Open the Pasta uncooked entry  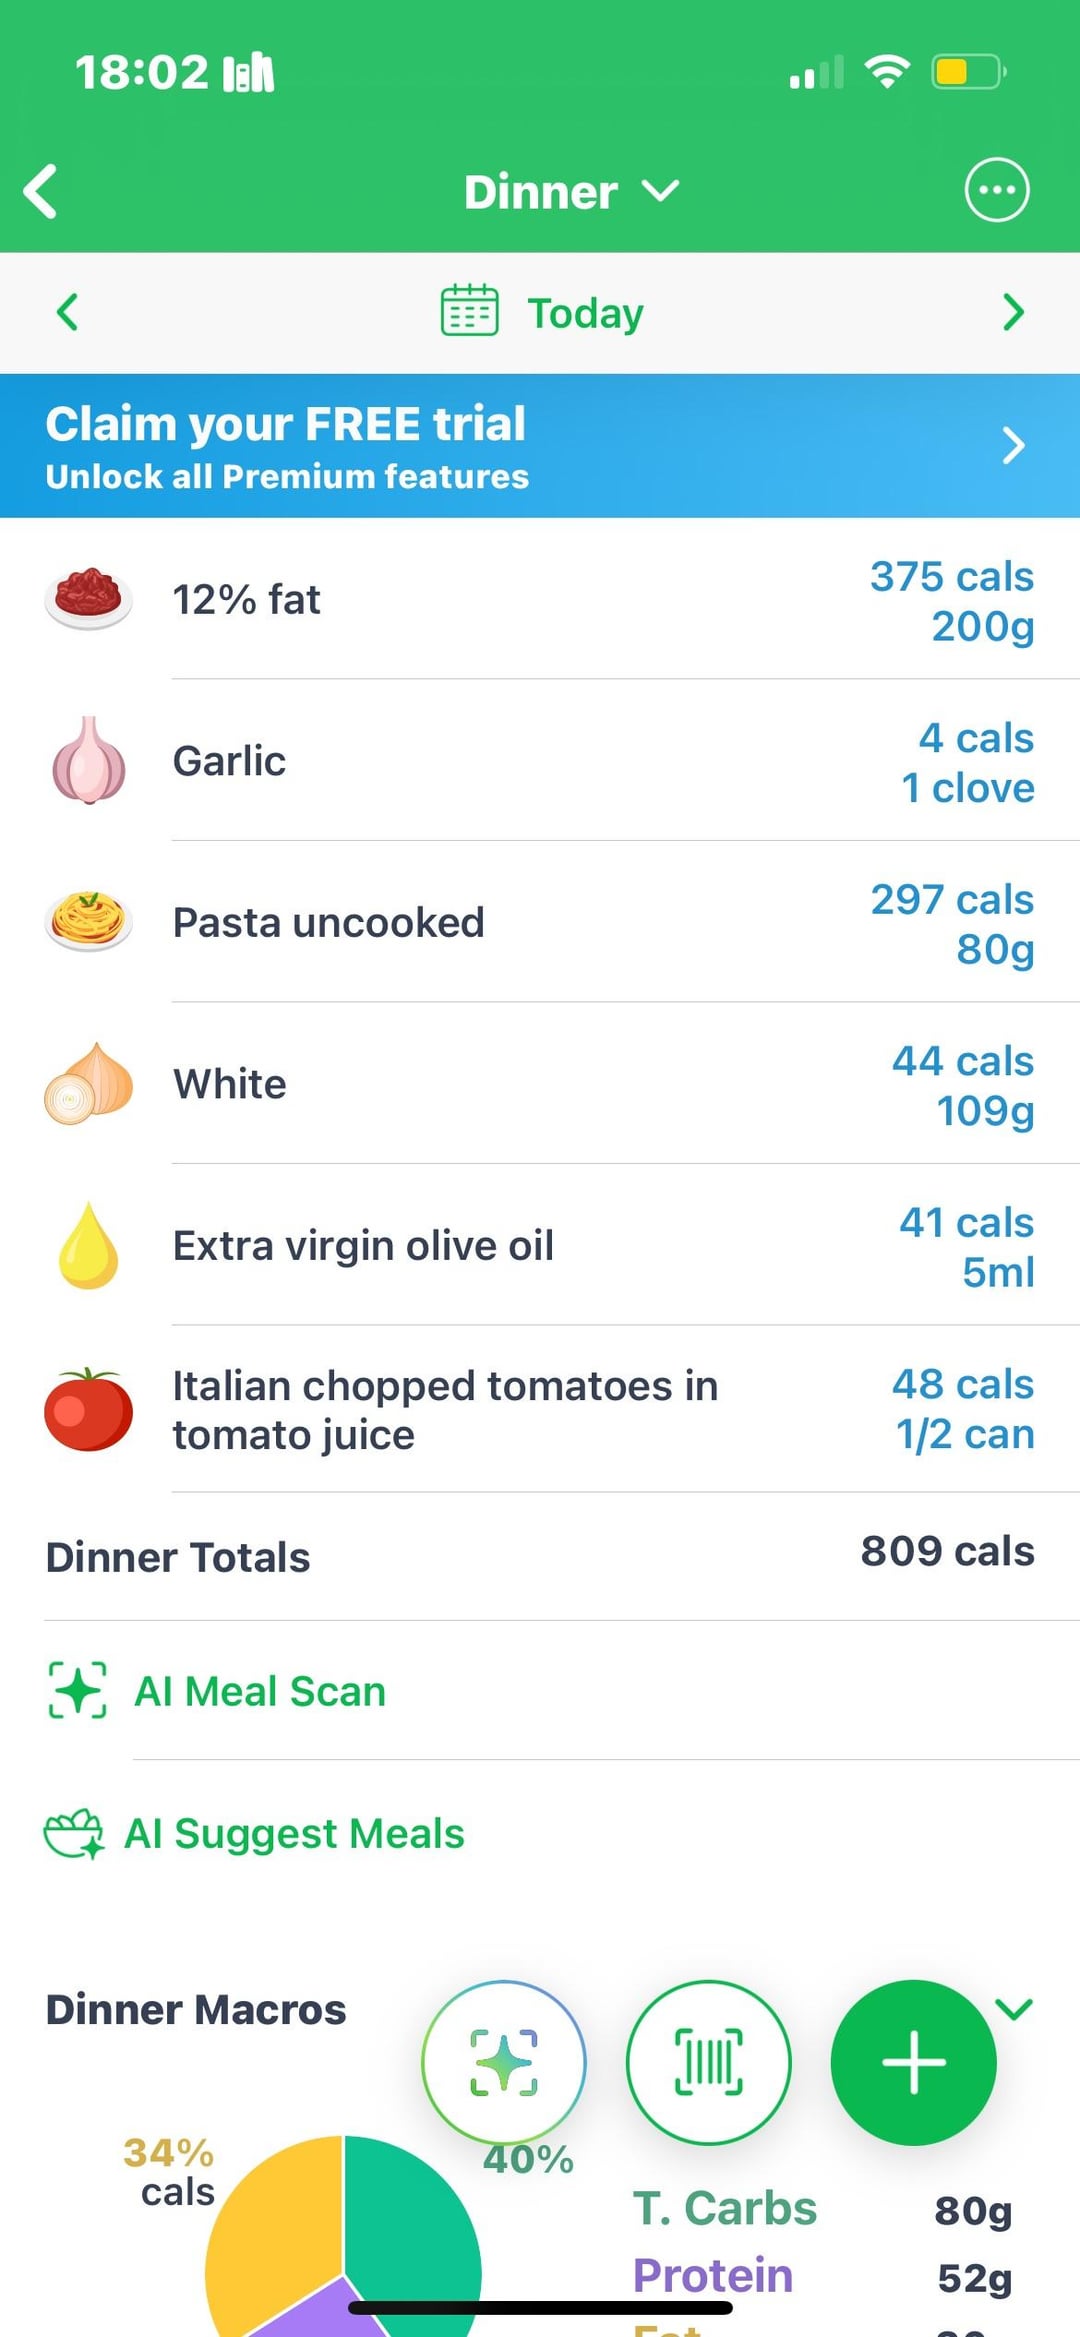[x=540, y=923]
